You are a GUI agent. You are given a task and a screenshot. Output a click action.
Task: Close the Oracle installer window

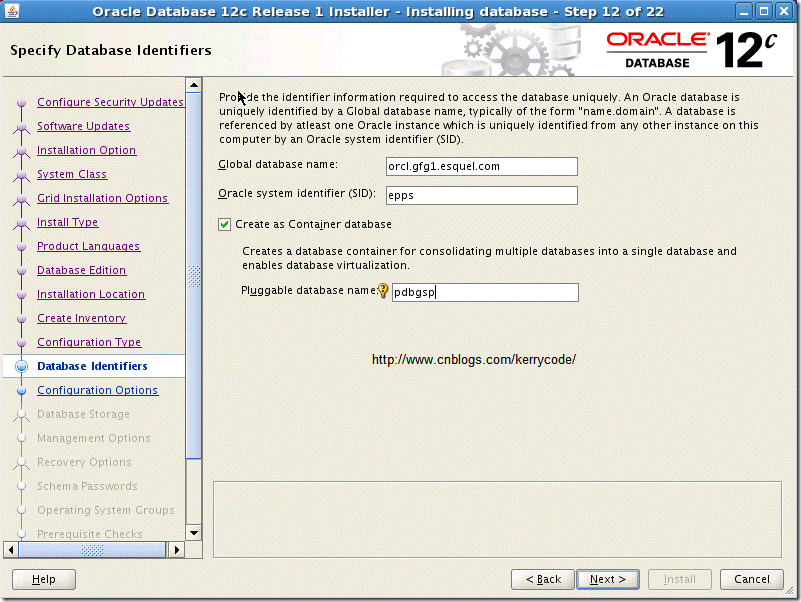(x=784, y=11)
